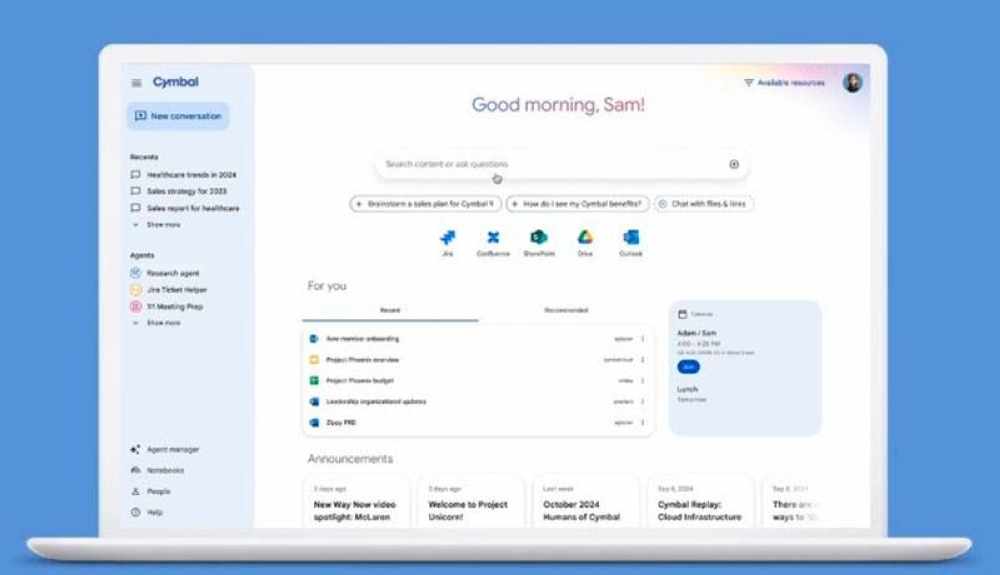
Task: Click the Cymbal logo
Action: pyautogui.click(x=175, y=82)
